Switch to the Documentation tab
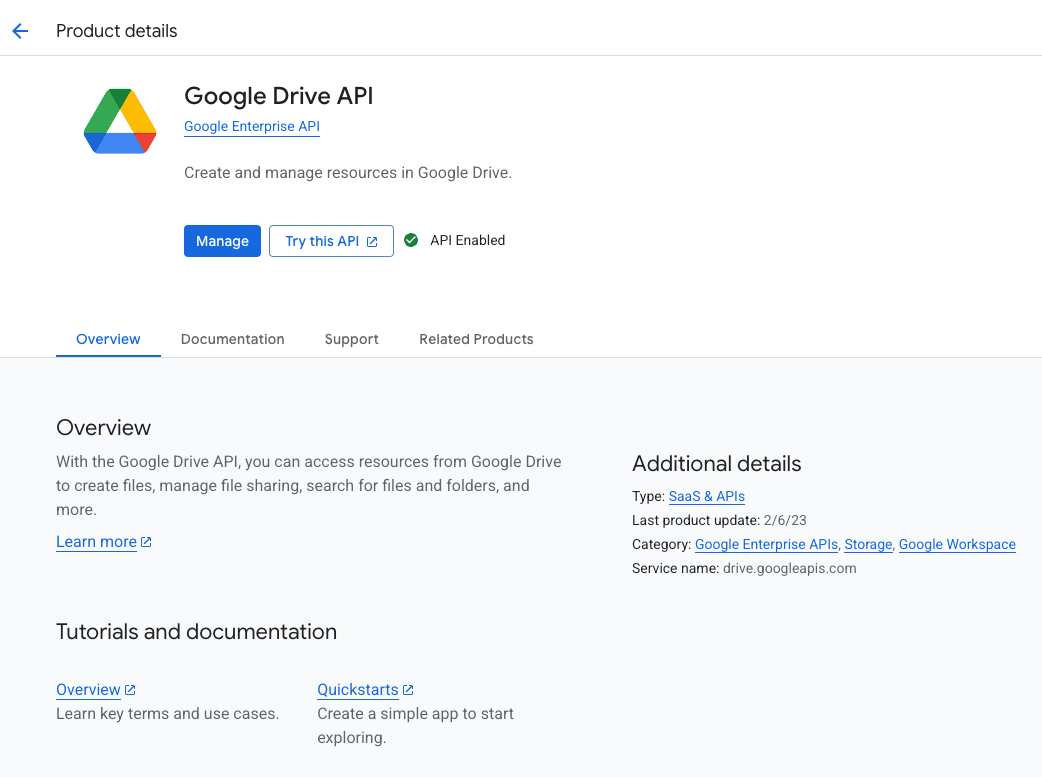Image resolution: width=1042 pixels, height=777 pixels. click(x=233, y=339)
